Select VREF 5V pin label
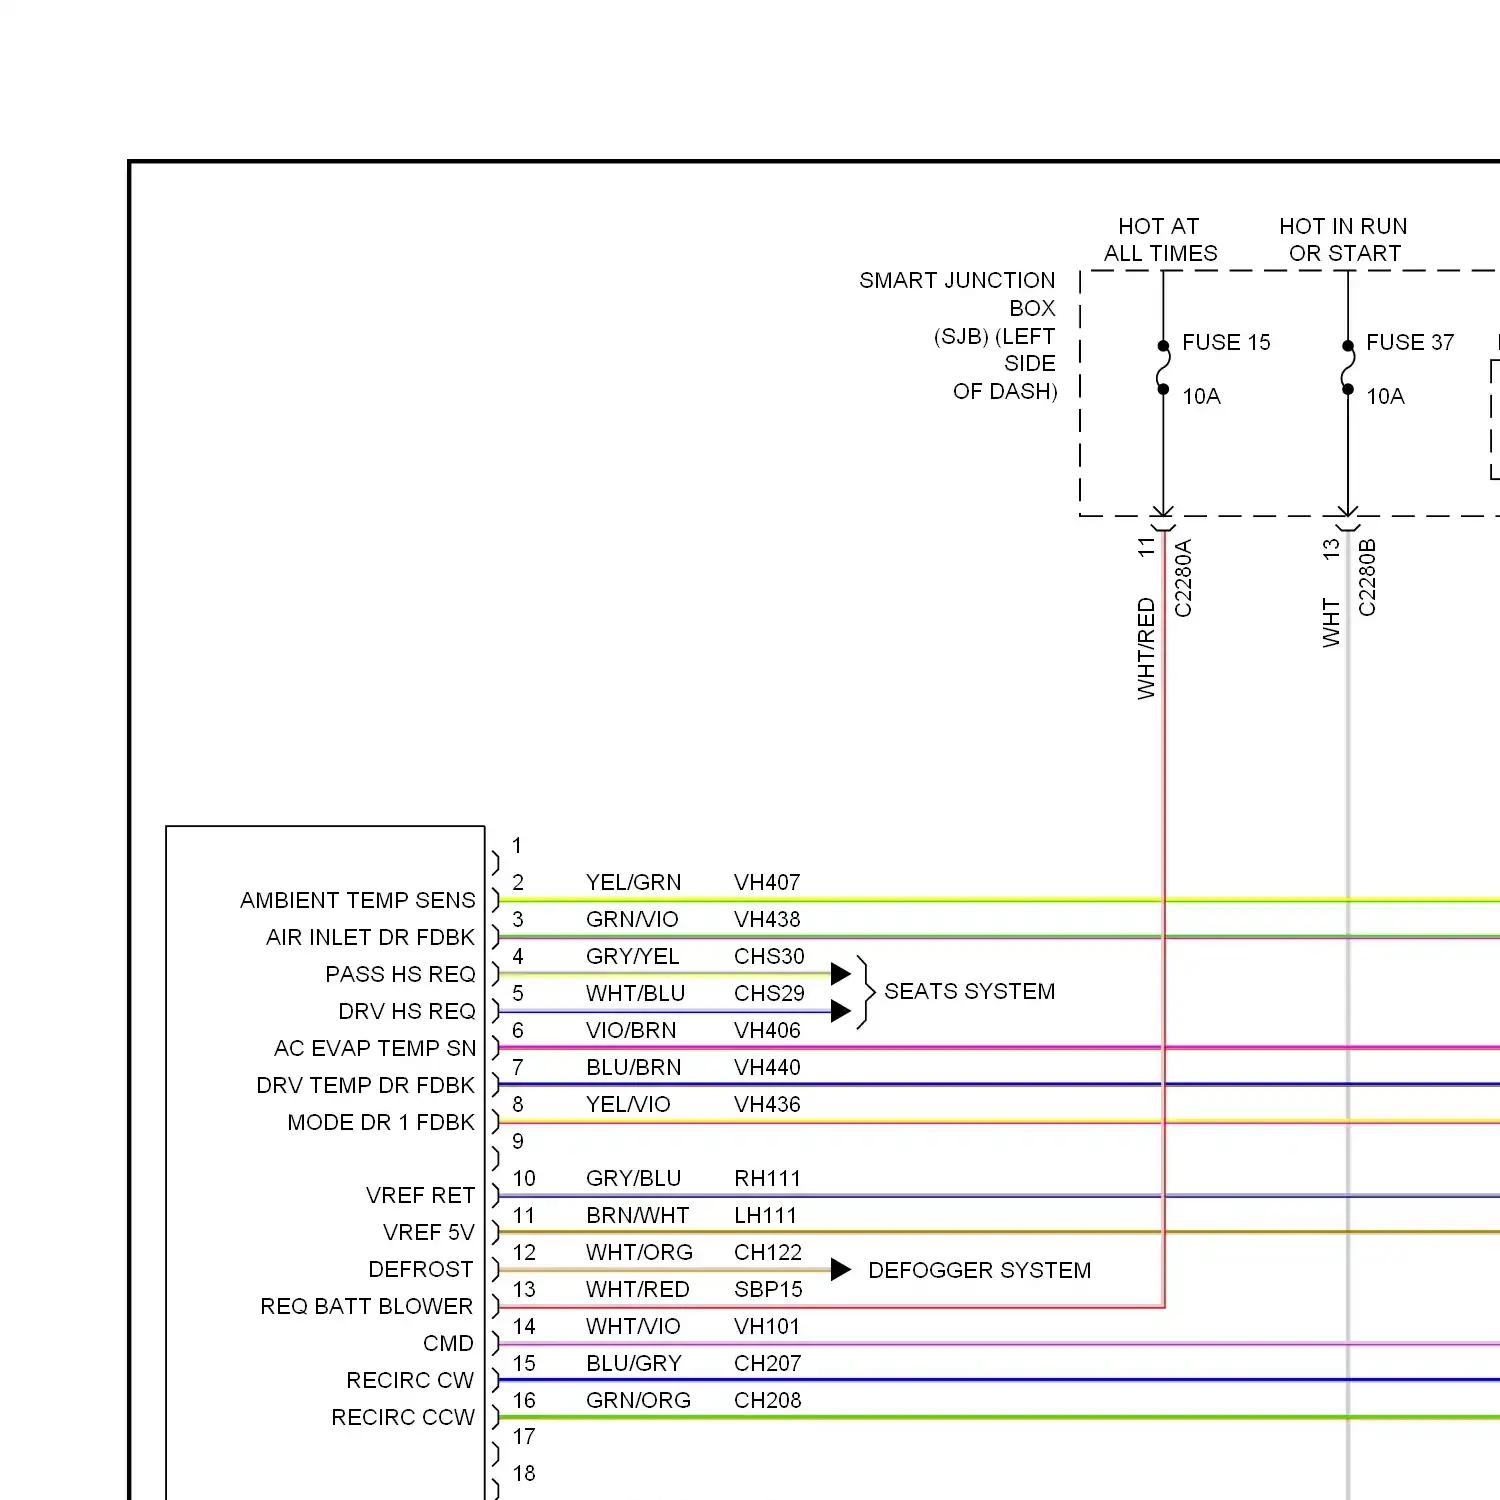This screenshot has height=1500, width=1500. click(429, 1232)
